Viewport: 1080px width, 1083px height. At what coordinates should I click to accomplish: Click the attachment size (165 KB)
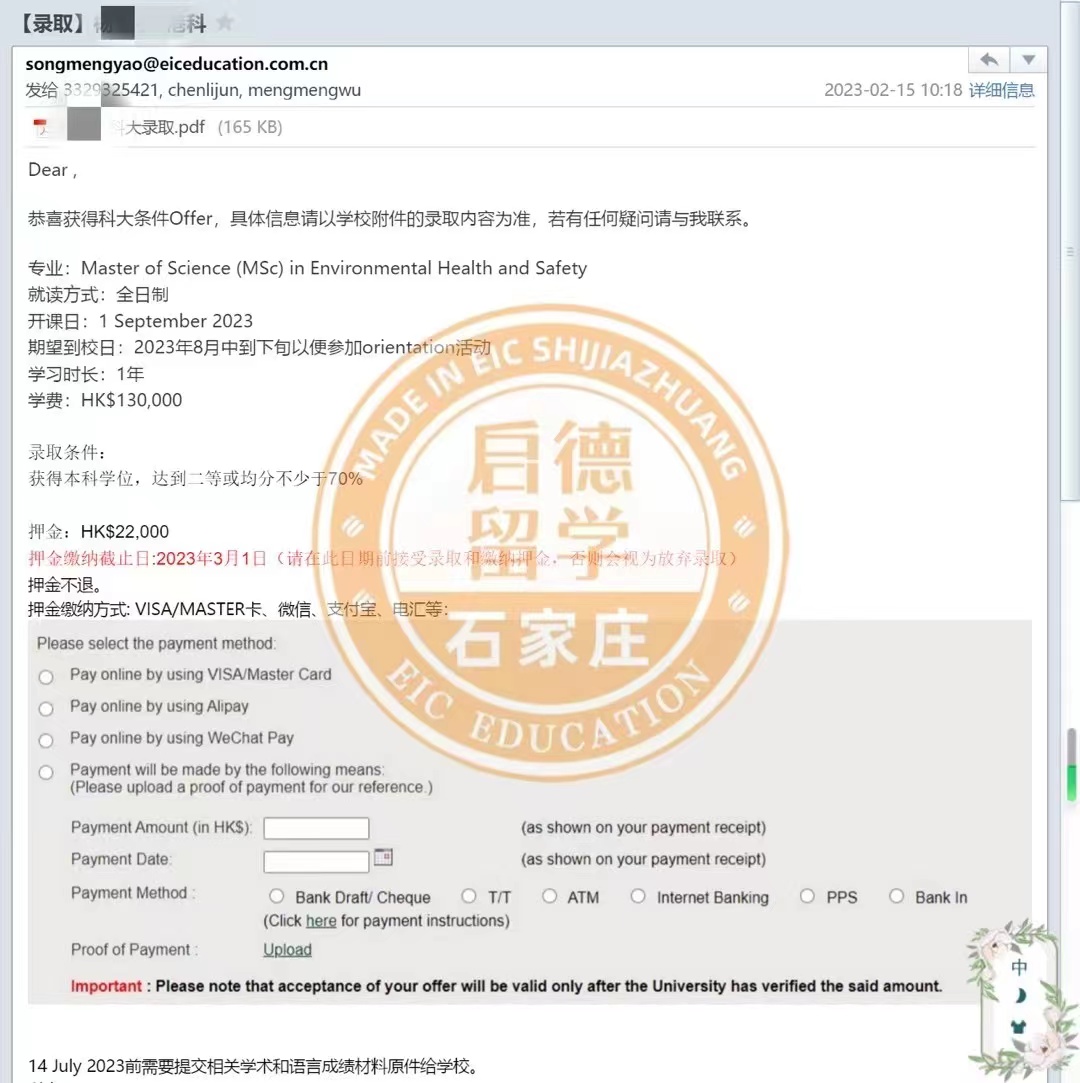tap(250, 127)
